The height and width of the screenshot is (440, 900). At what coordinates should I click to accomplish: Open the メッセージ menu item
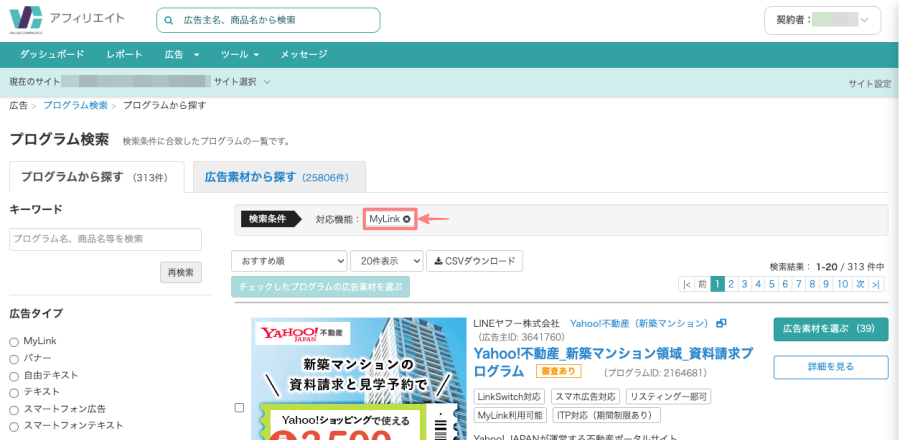[304, 54]
